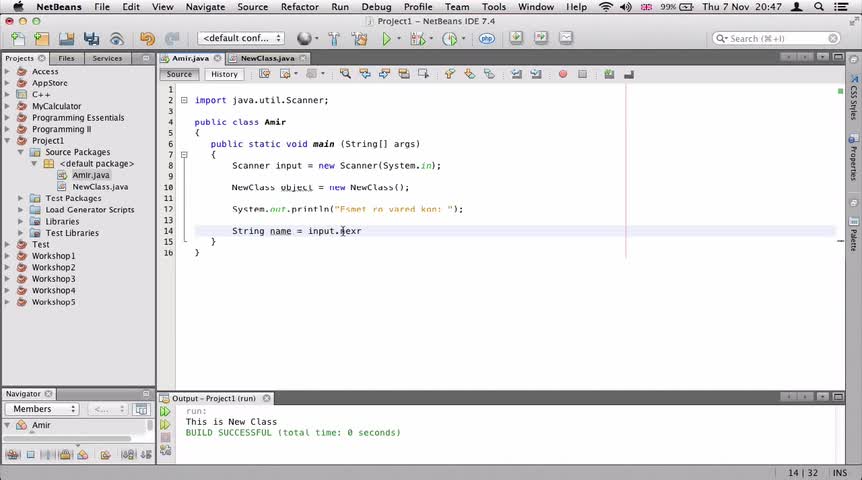Screen dimensions: 862x480
Task: Click the New File toolbar icon
Action: point(18,38)
